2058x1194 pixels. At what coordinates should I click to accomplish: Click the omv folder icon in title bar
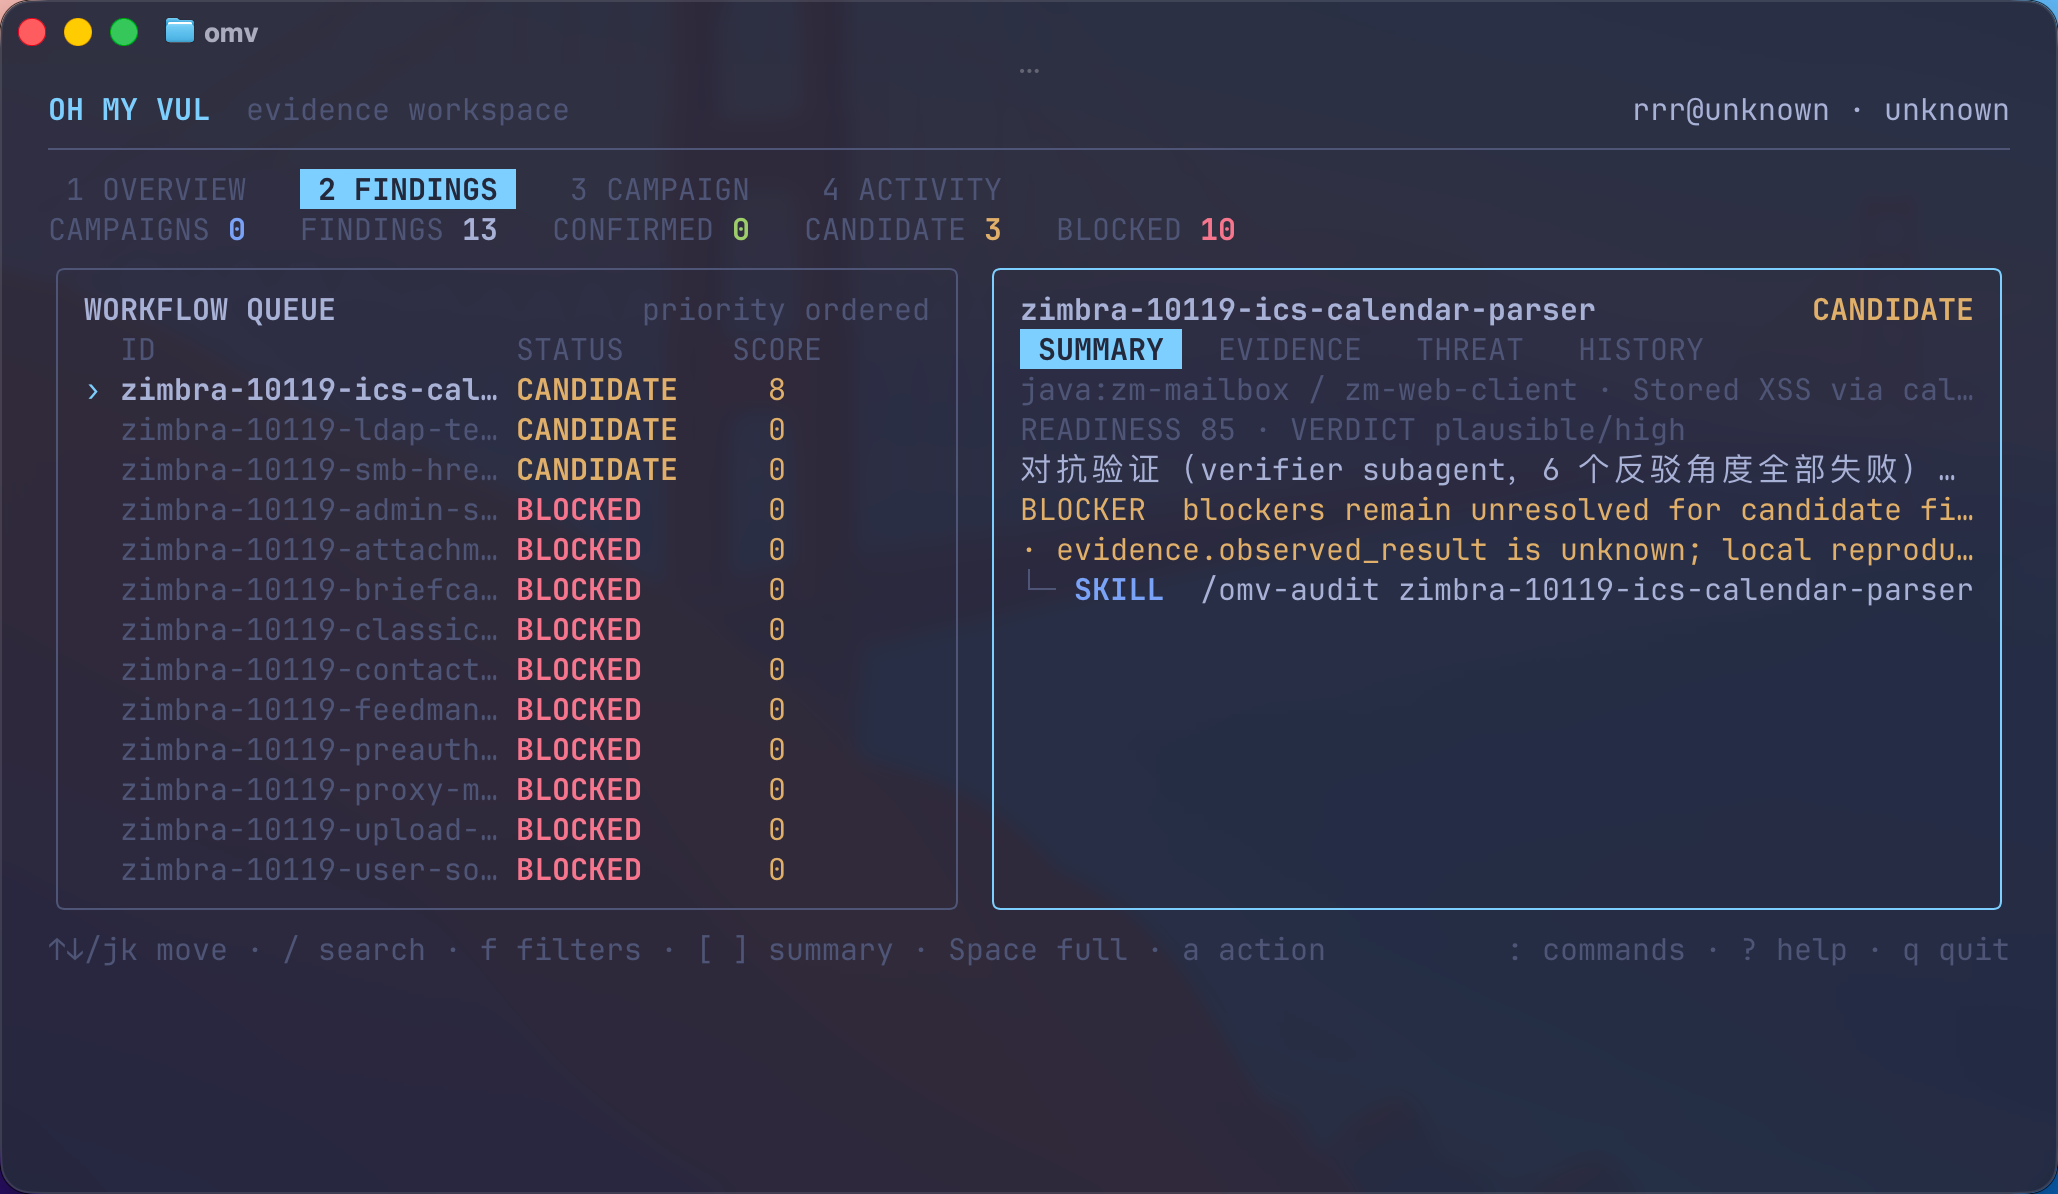(180, 31)
